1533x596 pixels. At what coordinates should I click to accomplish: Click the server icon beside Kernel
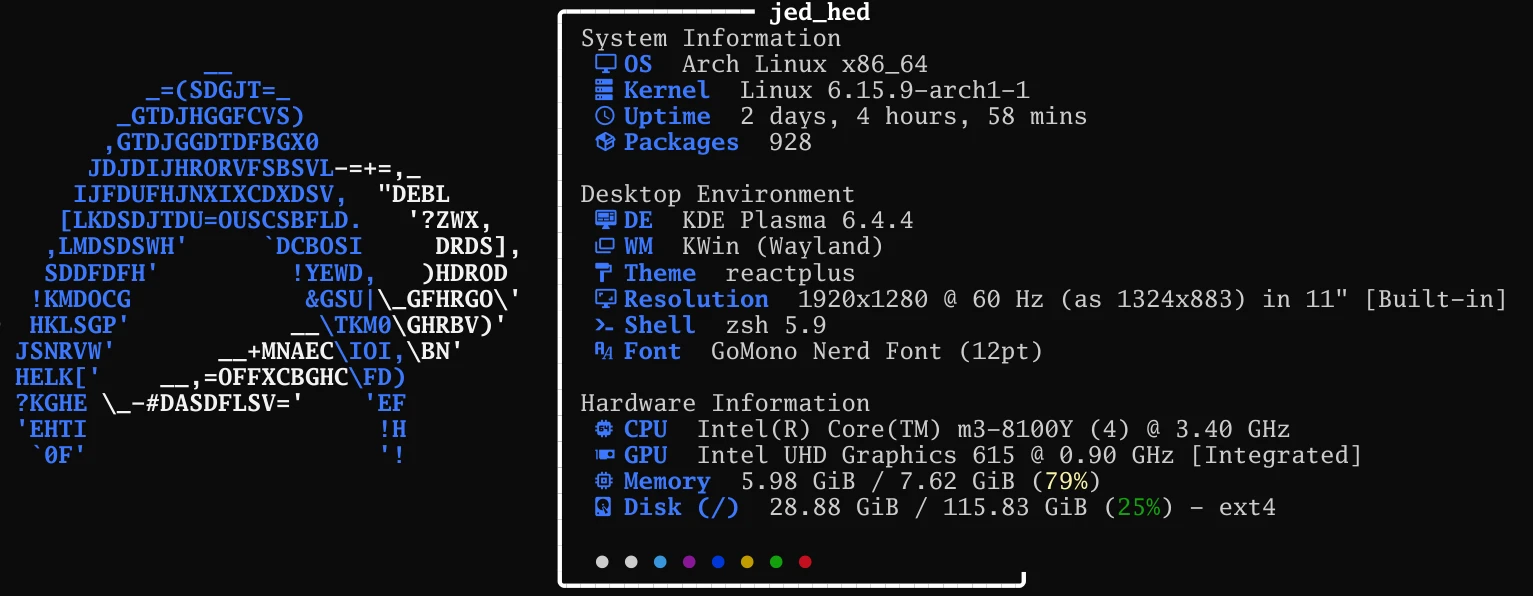[x=604, y=90]
